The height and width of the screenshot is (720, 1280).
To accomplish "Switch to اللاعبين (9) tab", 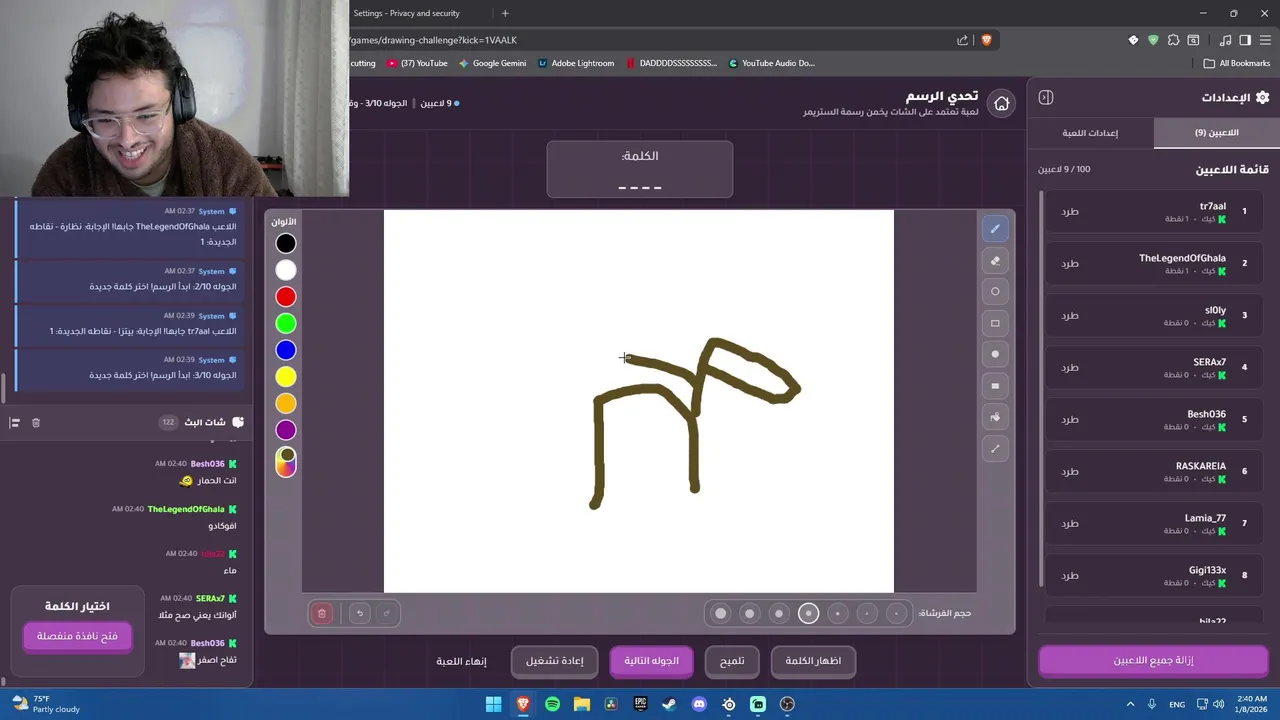I will pyautogui.click(x=1216, y=133).
